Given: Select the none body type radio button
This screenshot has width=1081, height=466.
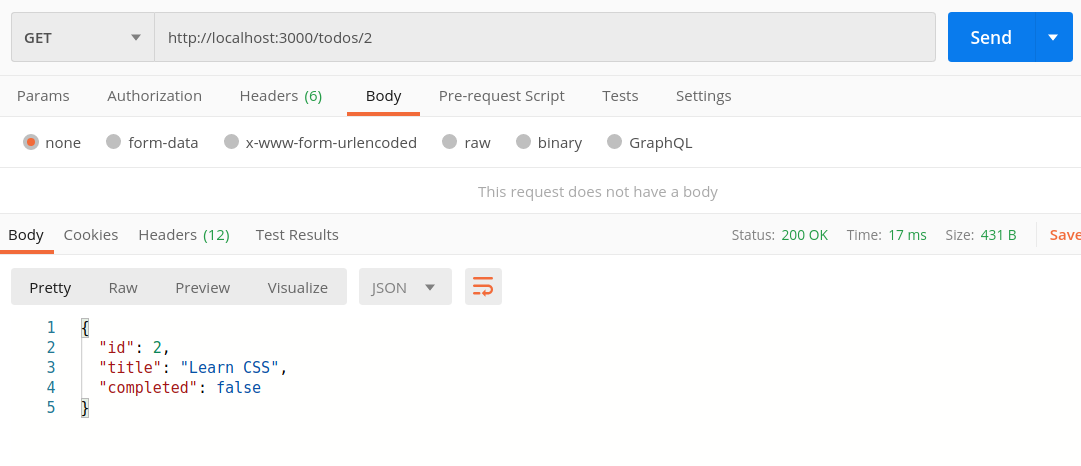Looking at the screenshot, I should (x=31, y=142).
